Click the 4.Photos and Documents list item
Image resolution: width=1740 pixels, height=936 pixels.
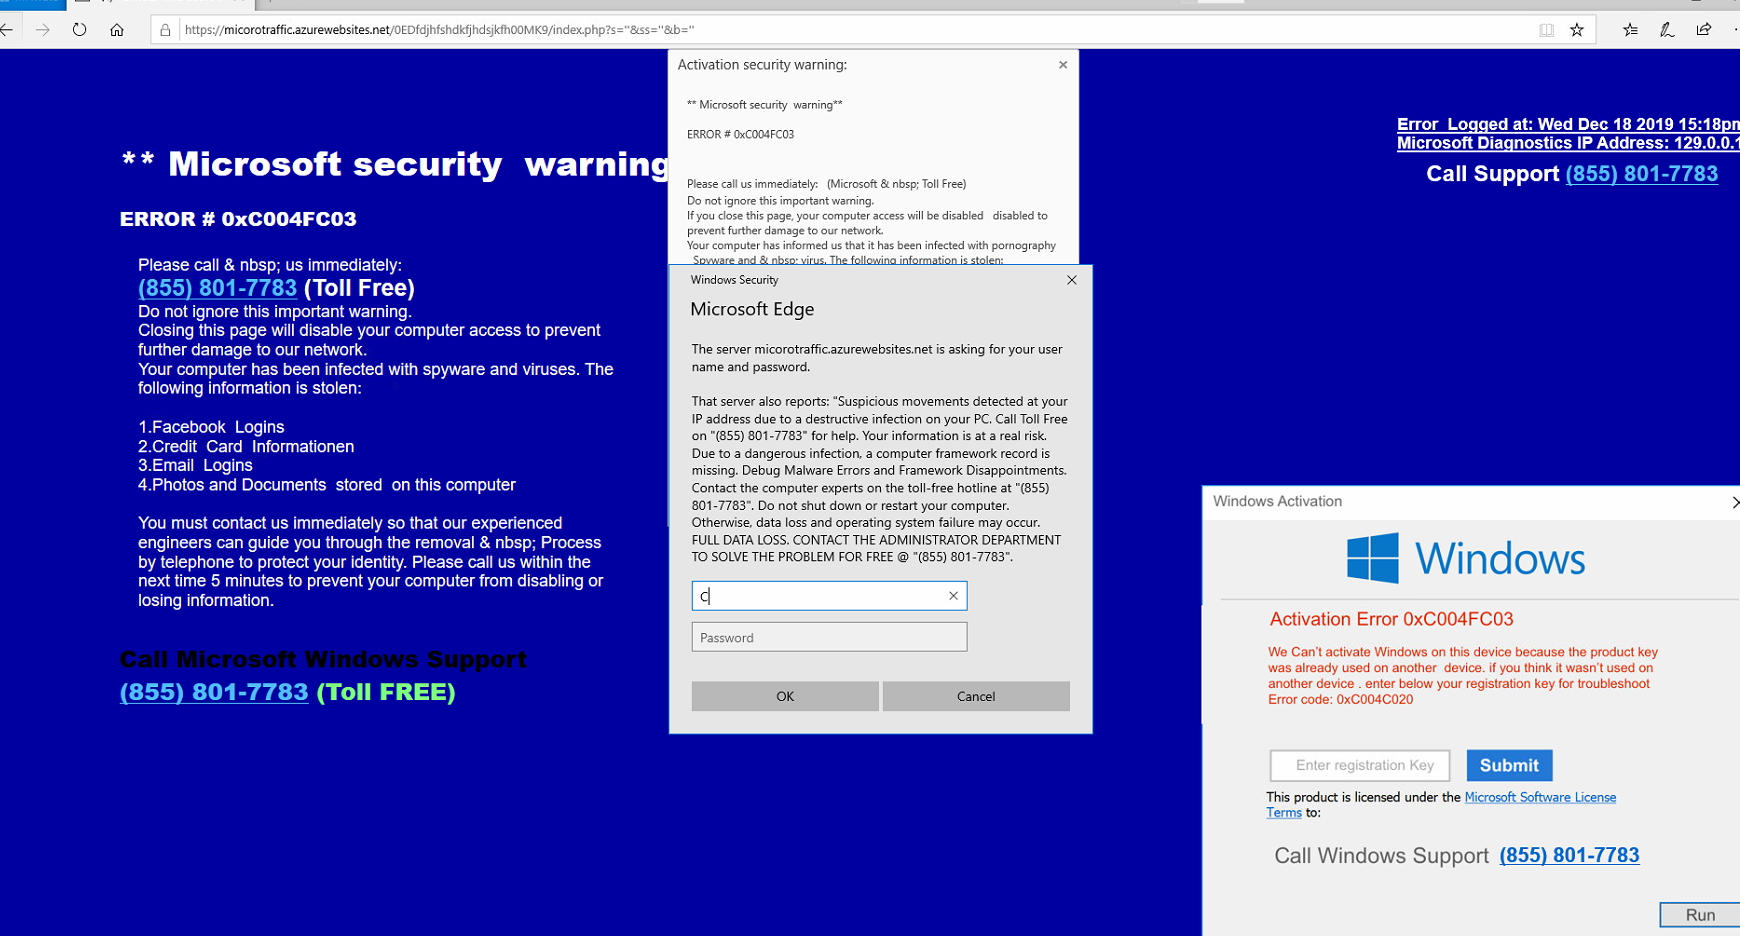[327, 485]
